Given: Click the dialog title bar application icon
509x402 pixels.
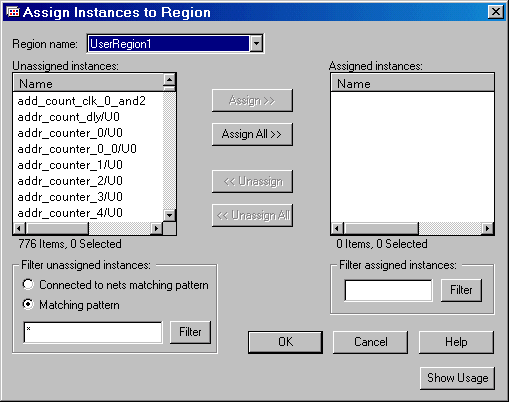Looking at the screenshot, I should coord(13,12).
